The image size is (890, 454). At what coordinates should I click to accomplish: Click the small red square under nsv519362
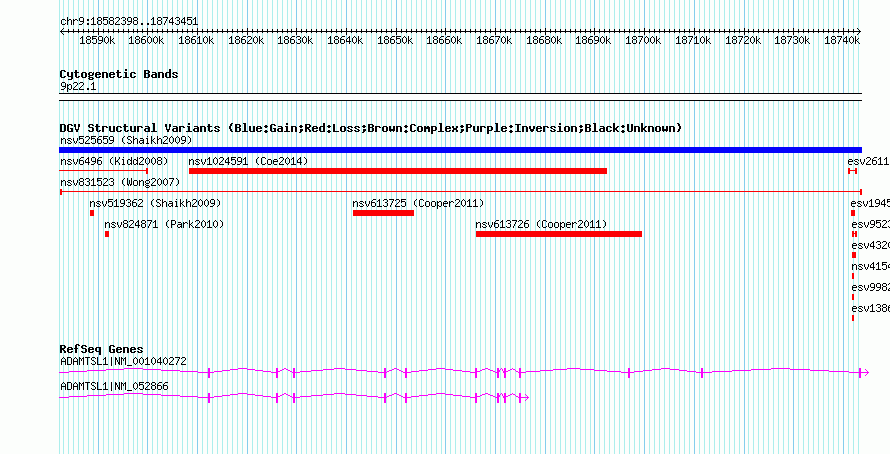click(92, 213)
